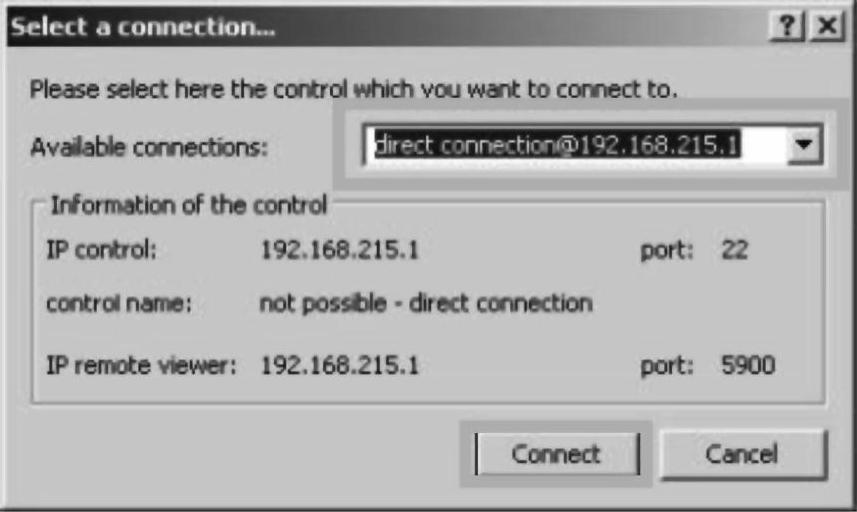
Task: Select the direct connection@192.168.215.1 combo box text
Action: point(557,145)
